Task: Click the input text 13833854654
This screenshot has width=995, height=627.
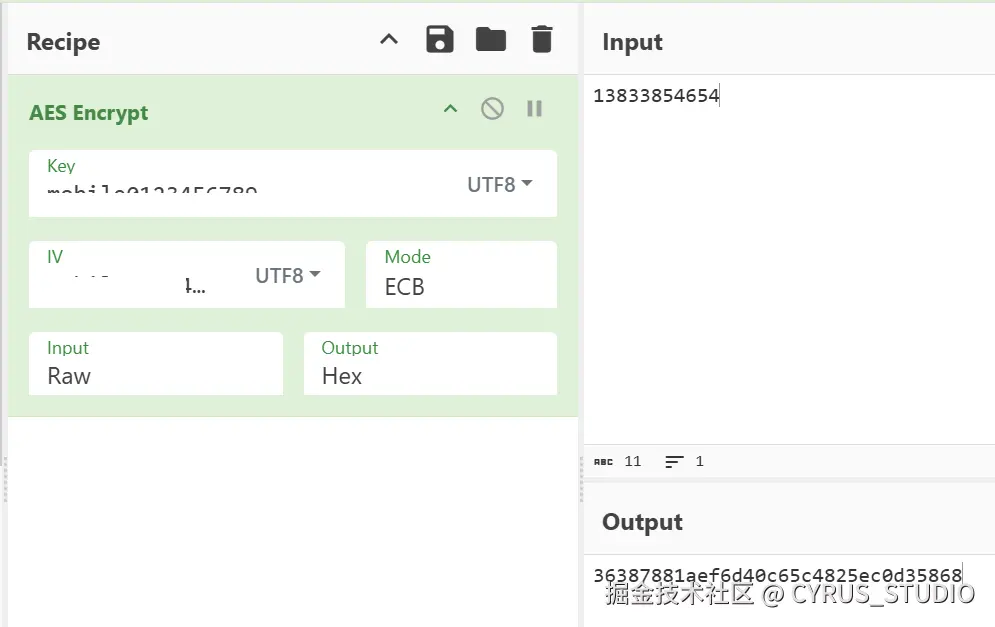Action: point(656,96)
